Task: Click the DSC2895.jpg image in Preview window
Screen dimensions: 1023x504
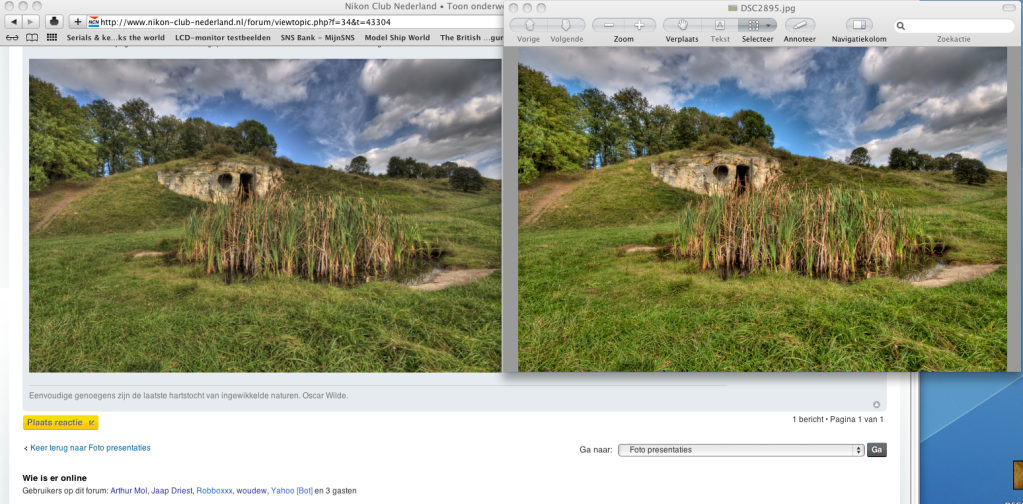Action: [762, 209]
